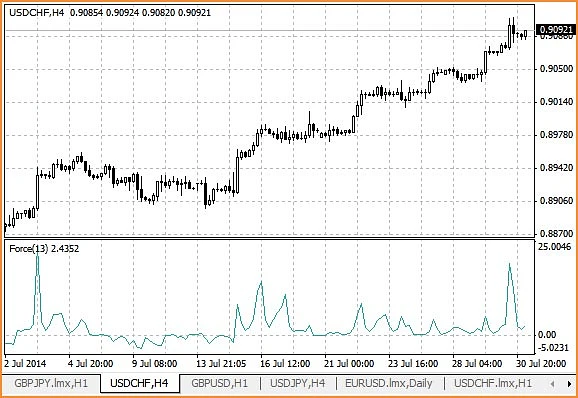Image resolution: width=578 pixels, height=398 pixels.
Task: Click the 9 Jul 08:00 time label
Action: click(x=155, y=364)
